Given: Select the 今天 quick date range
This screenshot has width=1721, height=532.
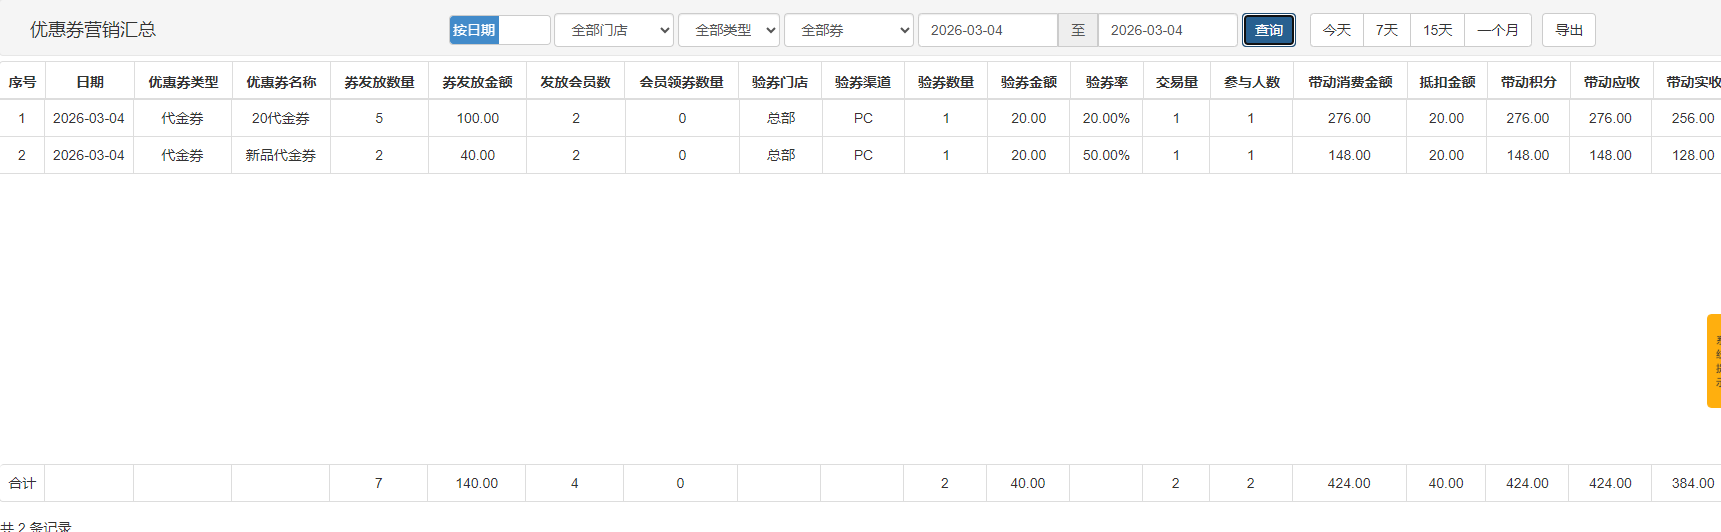Looking at the screenshot, I should click(1336, 30).
